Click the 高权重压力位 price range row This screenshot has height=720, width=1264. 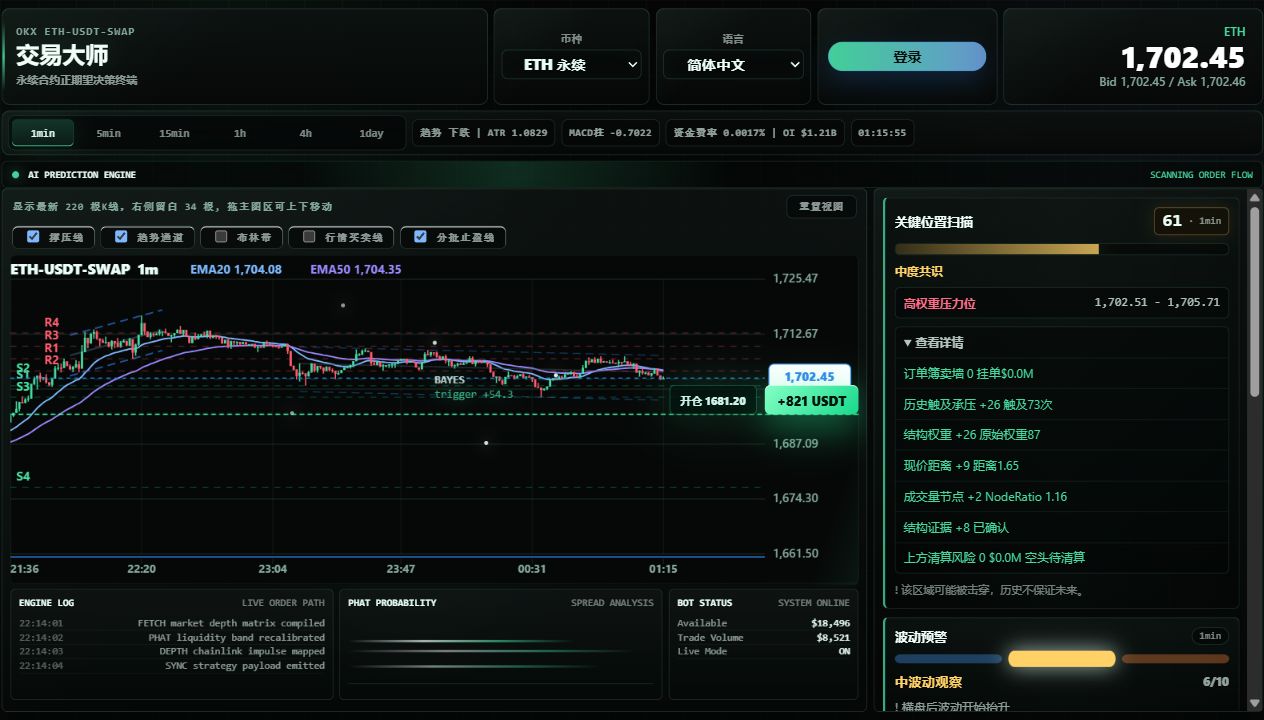(x=1062, y=303)
